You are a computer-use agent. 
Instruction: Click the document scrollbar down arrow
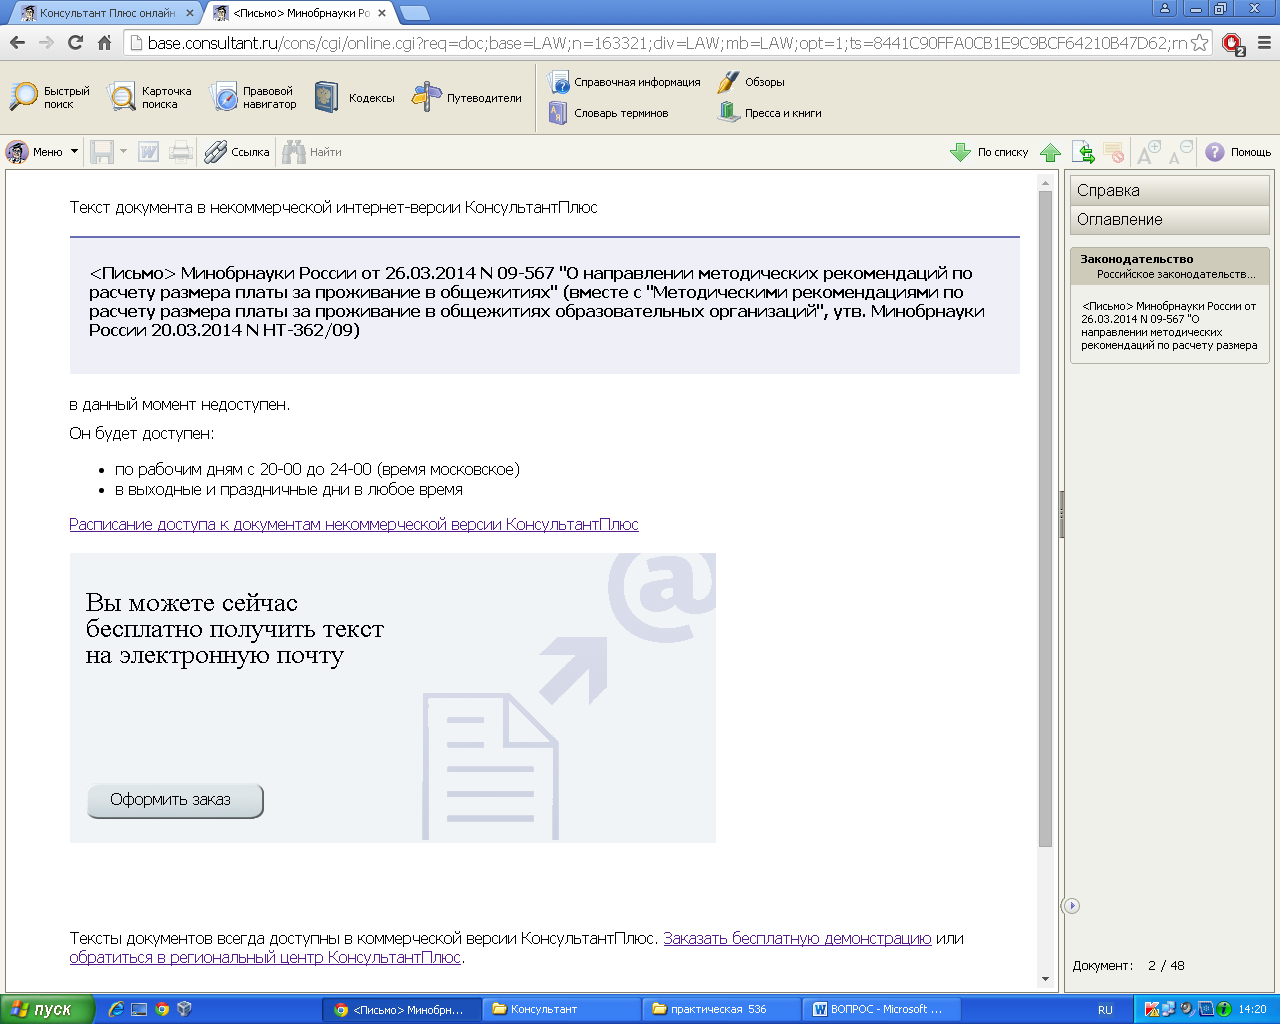pyautogui.click(x=1045, y=979)
